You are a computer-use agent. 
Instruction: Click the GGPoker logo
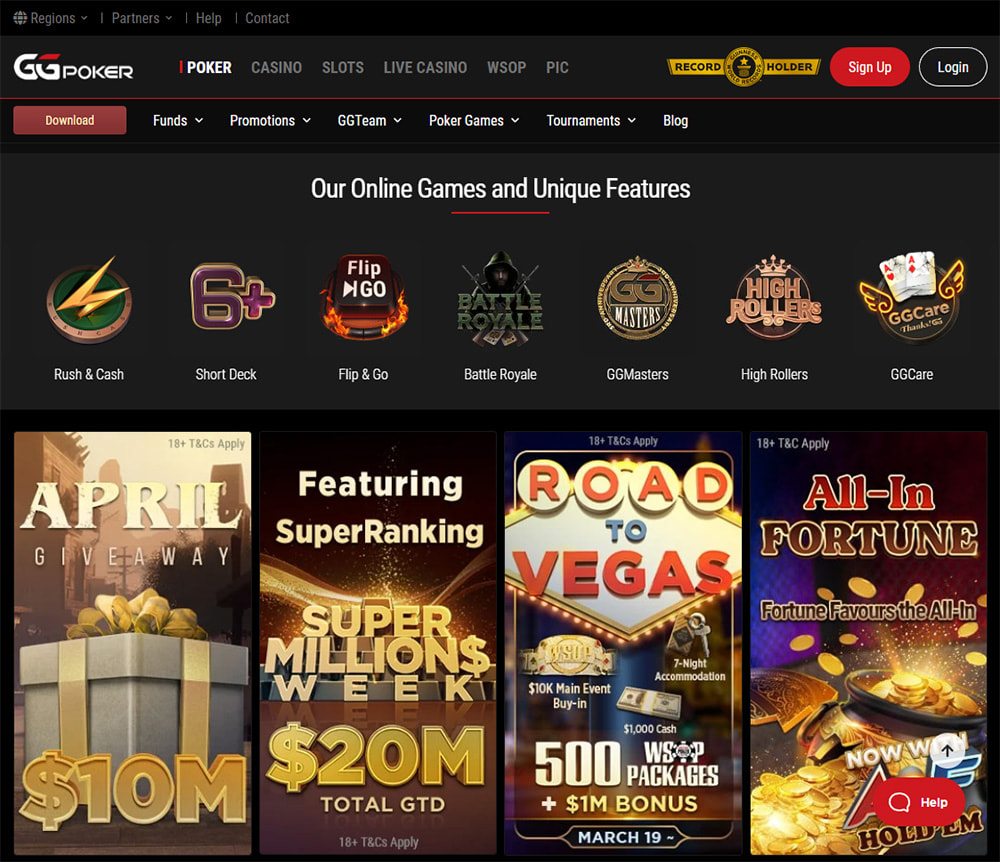pos(73,67)
